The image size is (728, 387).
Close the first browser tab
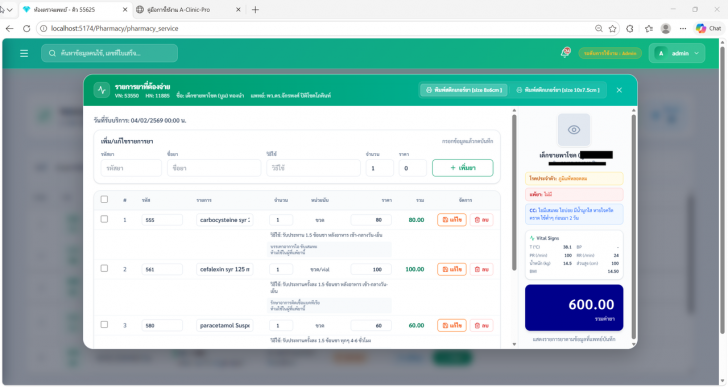point(125,10)
